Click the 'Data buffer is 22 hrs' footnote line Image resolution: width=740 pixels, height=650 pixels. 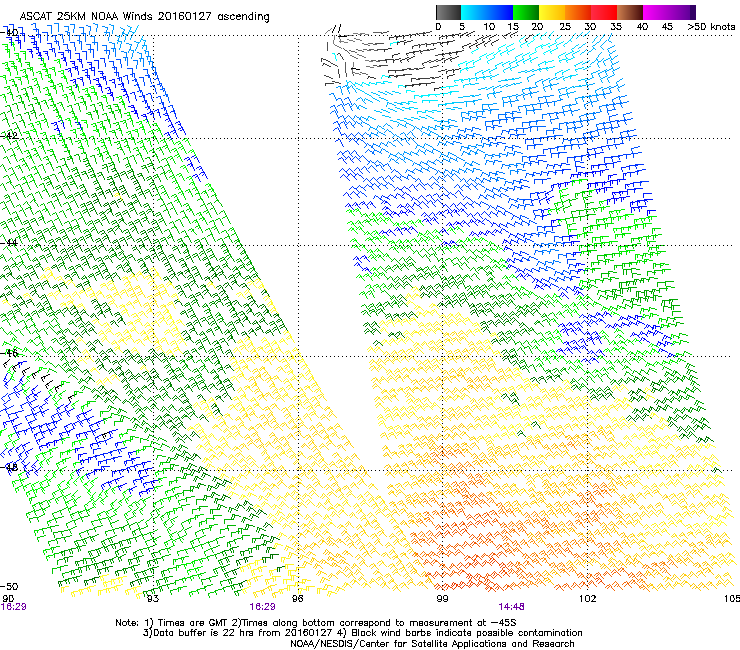point(362,633)
